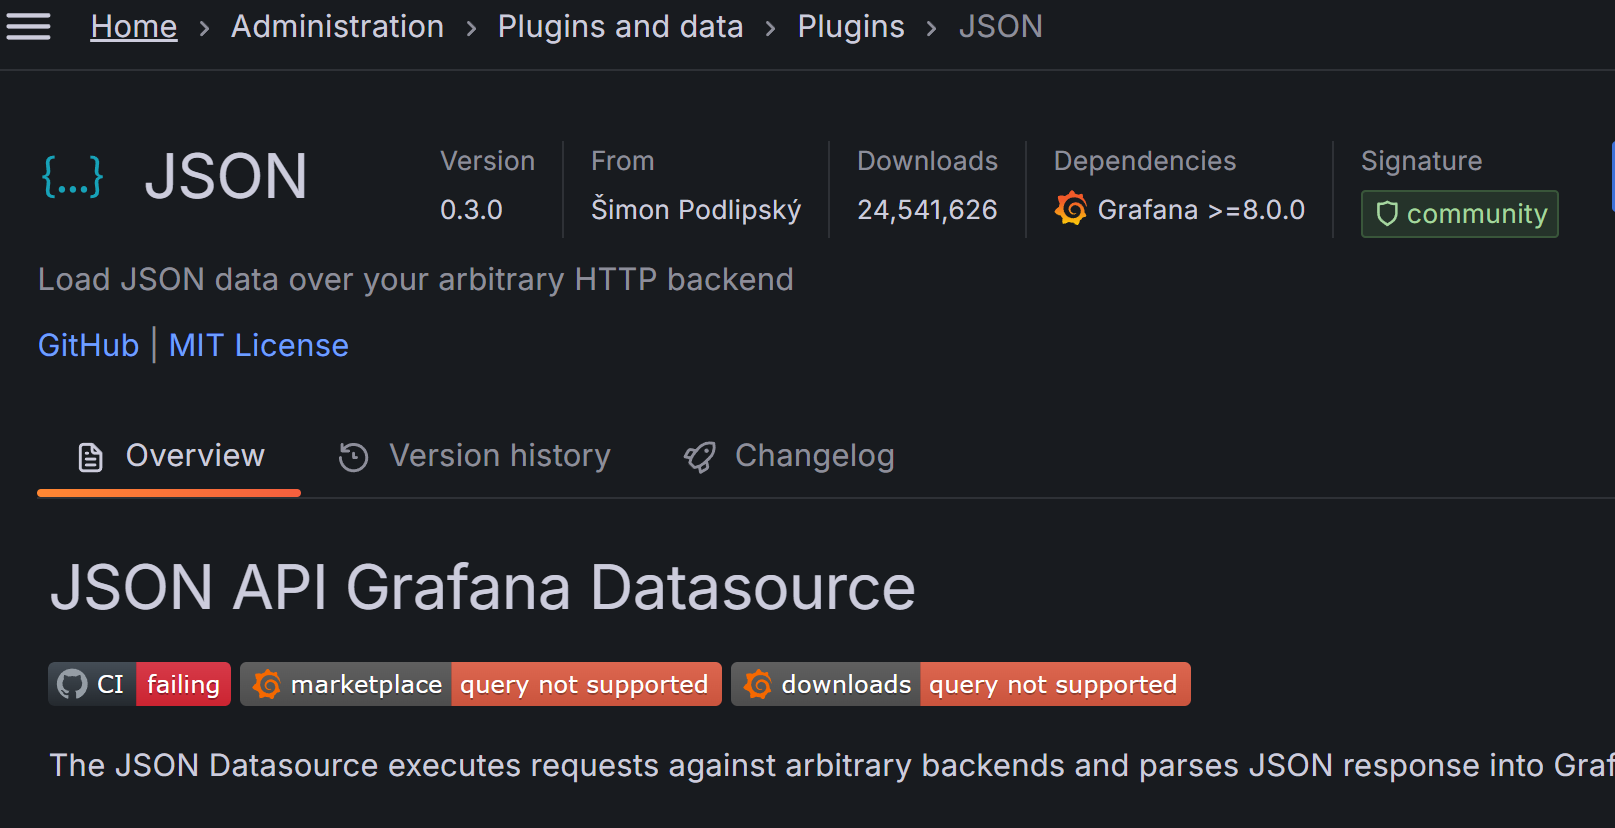This screenshot has width=1615, height=828.
Task: Click the CI failing badge
Action: click(140, 684)
